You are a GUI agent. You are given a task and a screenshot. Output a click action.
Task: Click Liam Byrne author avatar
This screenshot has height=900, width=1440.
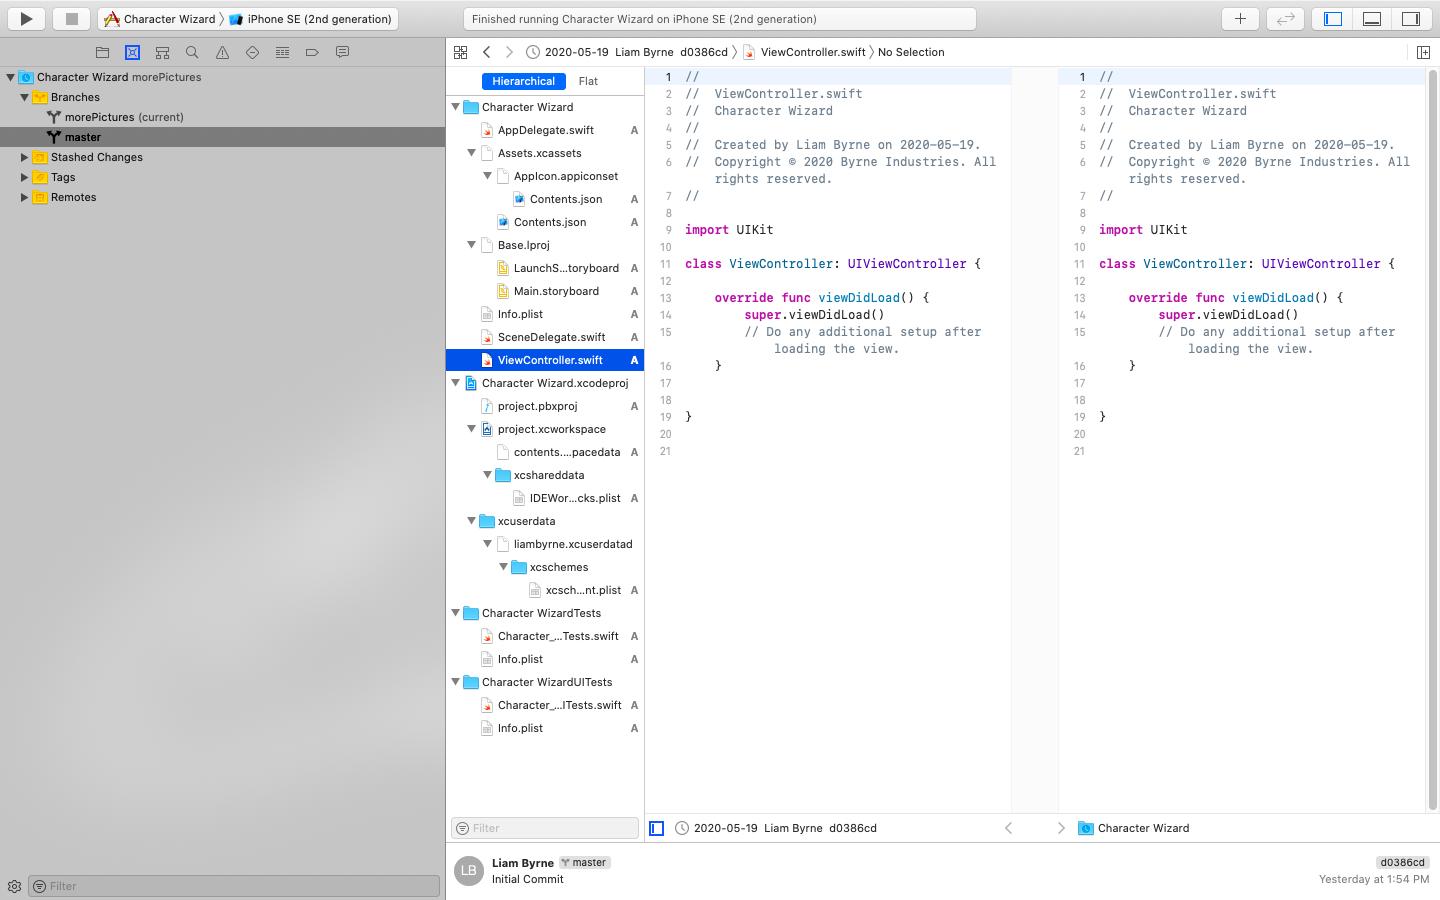click(x=468, y=870)
